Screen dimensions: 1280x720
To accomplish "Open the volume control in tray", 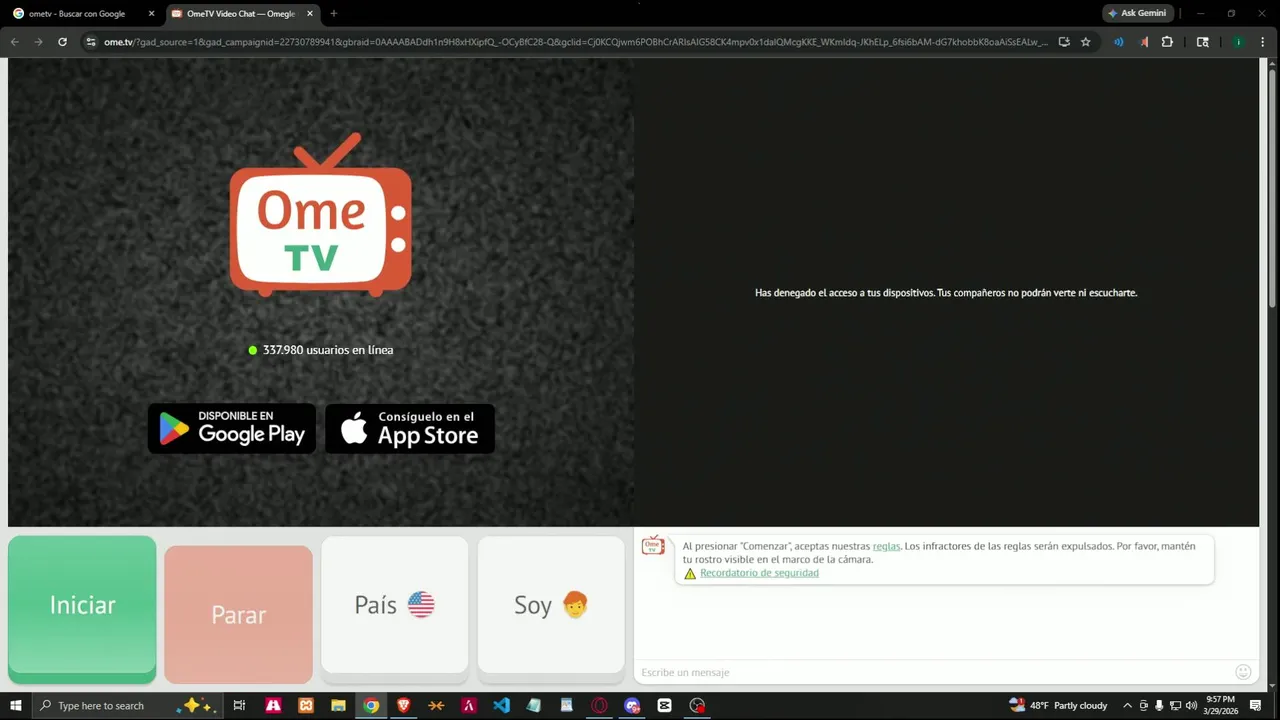I will click(1191, 705).
